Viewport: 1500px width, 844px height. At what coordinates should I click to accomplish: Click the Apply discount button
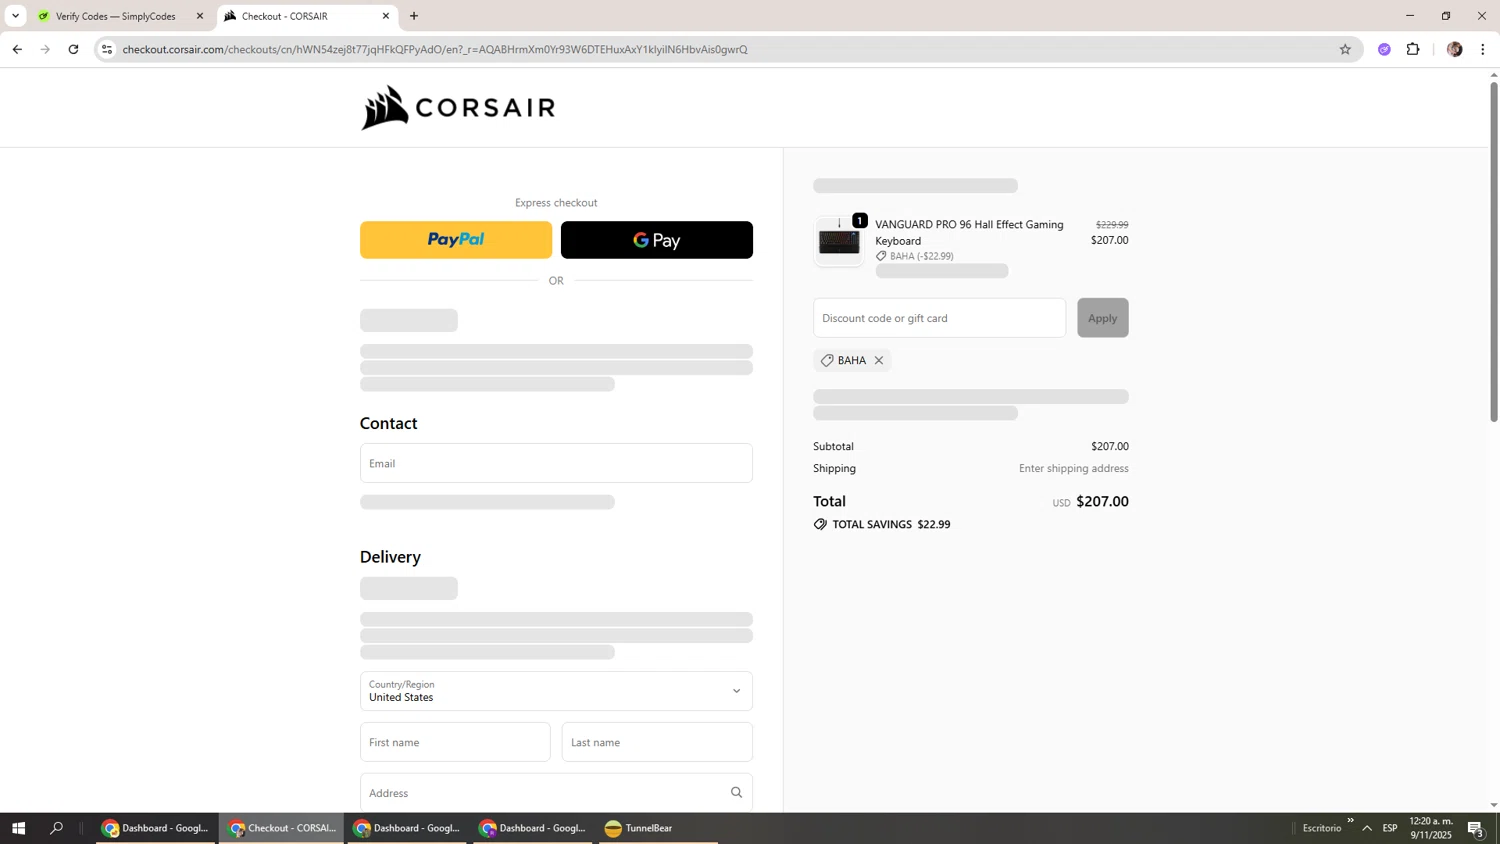coord(1102,318)
